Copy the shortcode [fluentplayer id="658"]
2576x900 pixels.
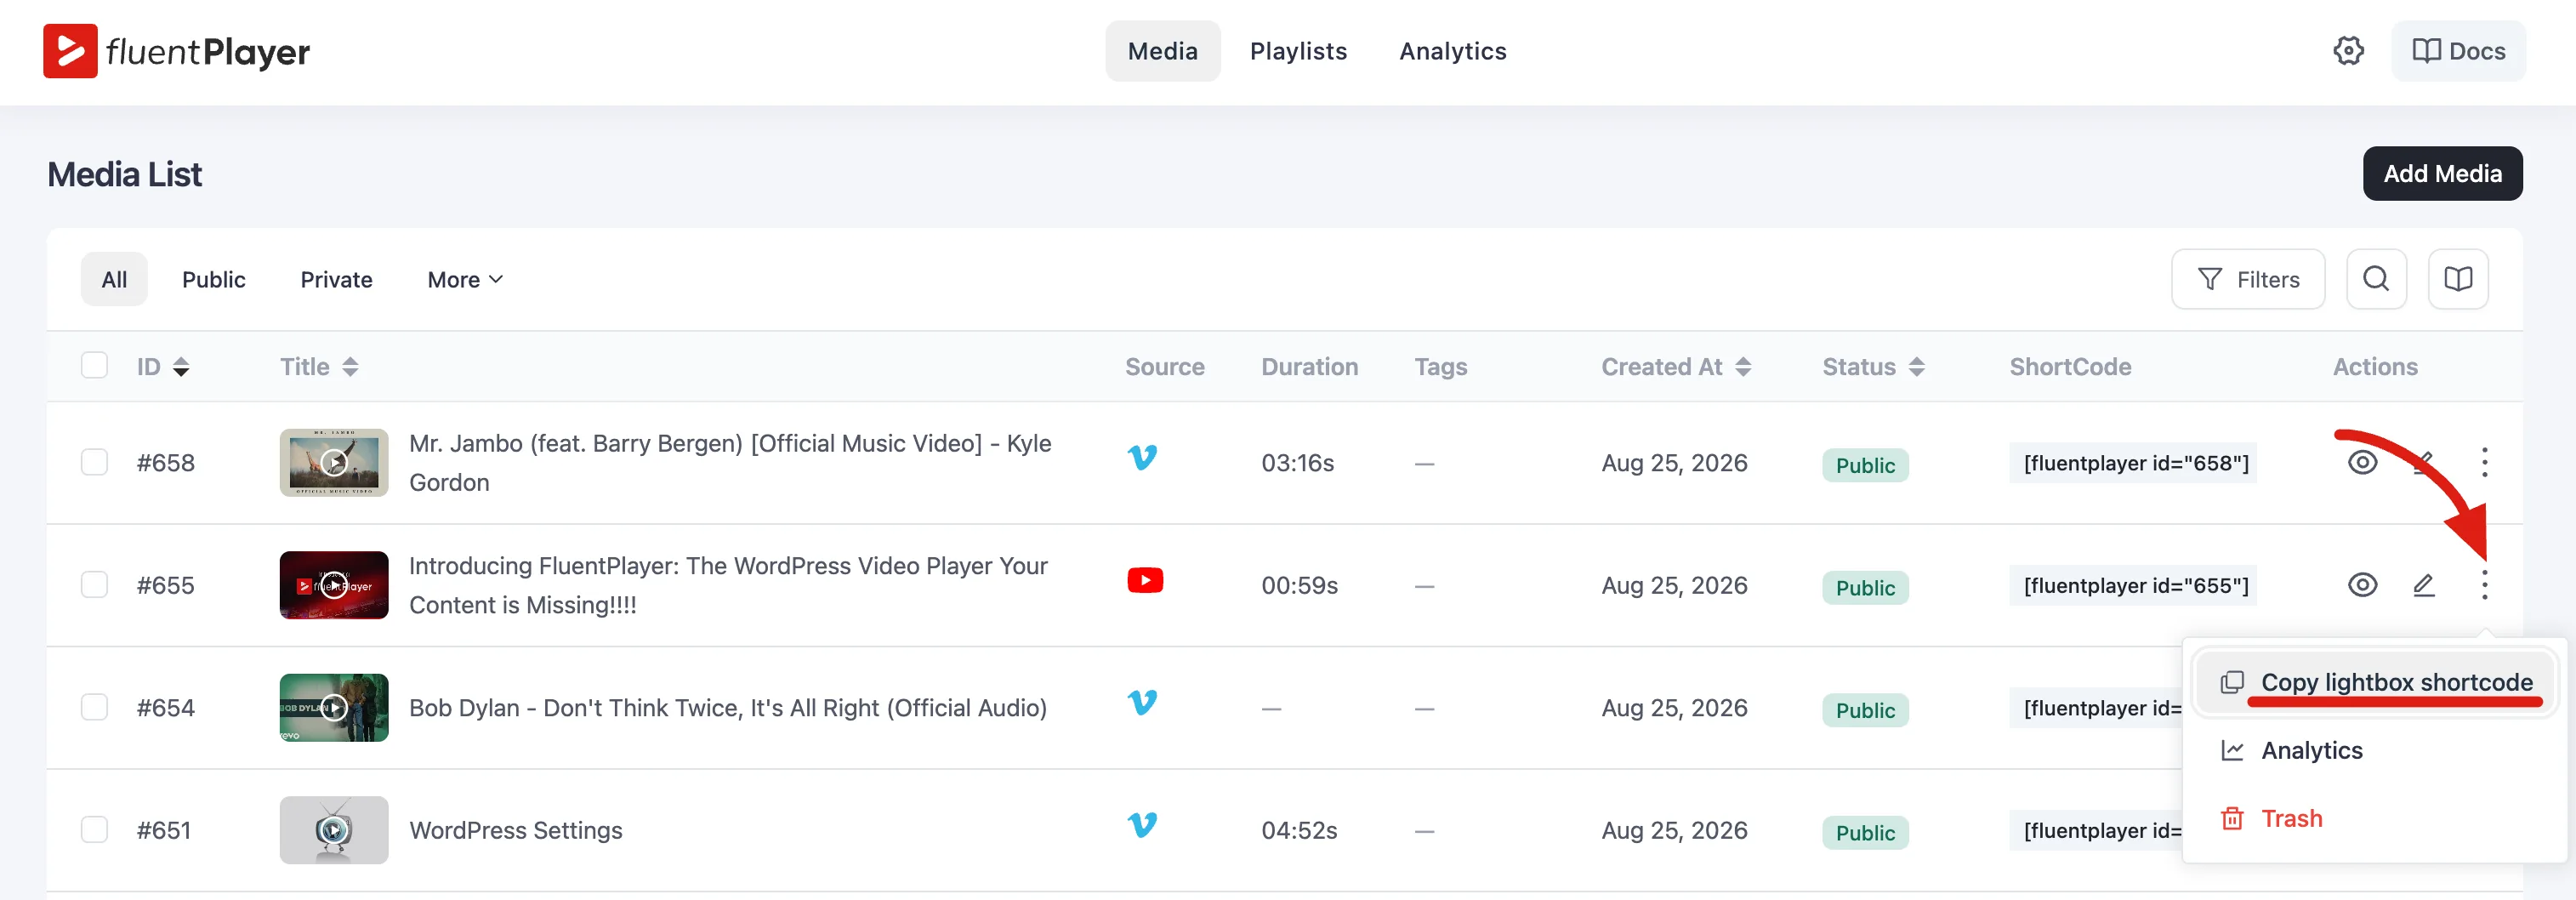point(2135,463)
